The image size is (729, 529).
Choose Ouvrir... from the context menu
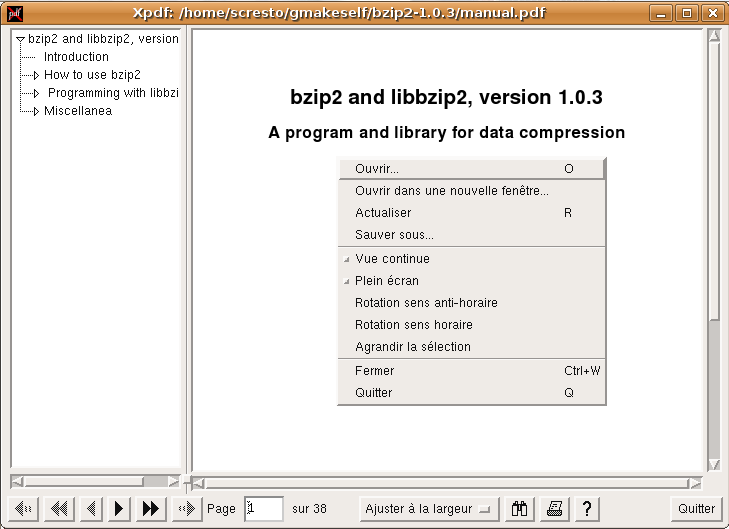tap(471, 169)
